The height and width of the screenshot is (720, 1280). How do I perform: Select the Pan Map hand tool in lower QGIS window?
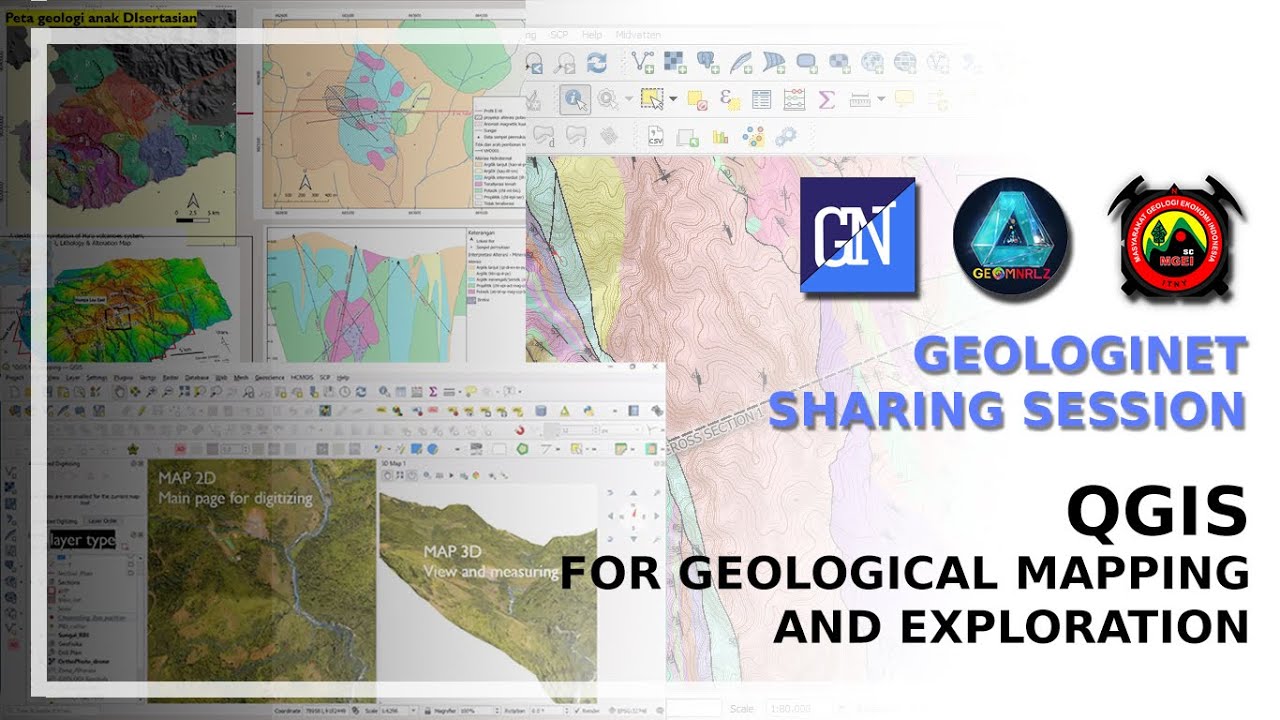(121, 392)
